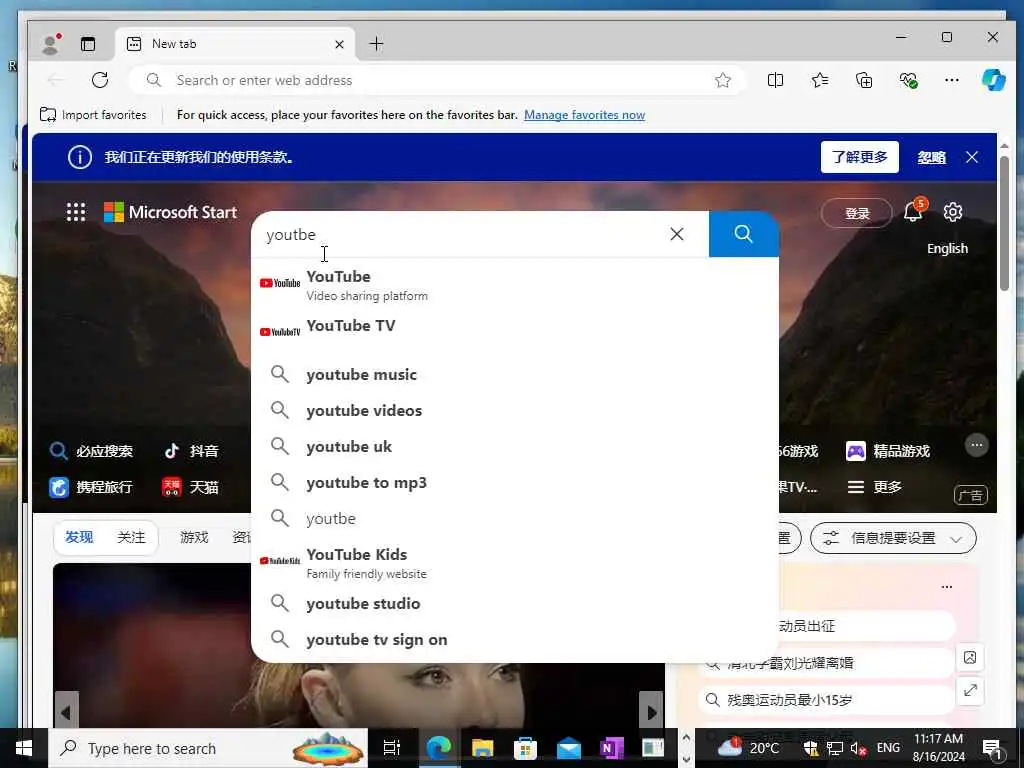Select youtube uk suggestion
This screenshot has height=768, width=1024.
point(515,446)
